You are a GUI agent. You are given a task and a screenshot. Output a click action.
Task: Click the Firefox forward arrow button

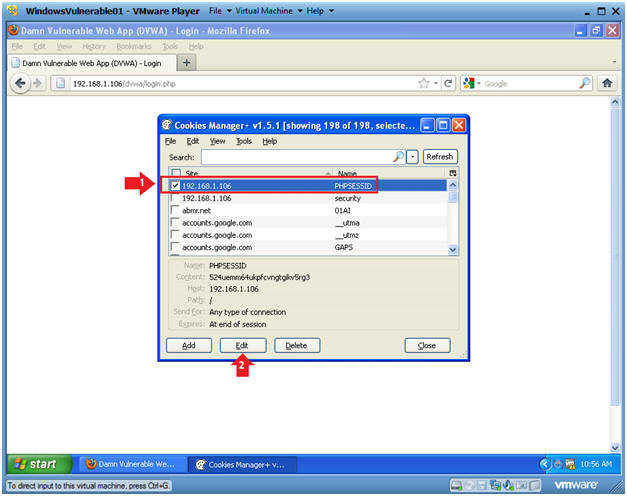pyautogui.click(x=38, y=83)
